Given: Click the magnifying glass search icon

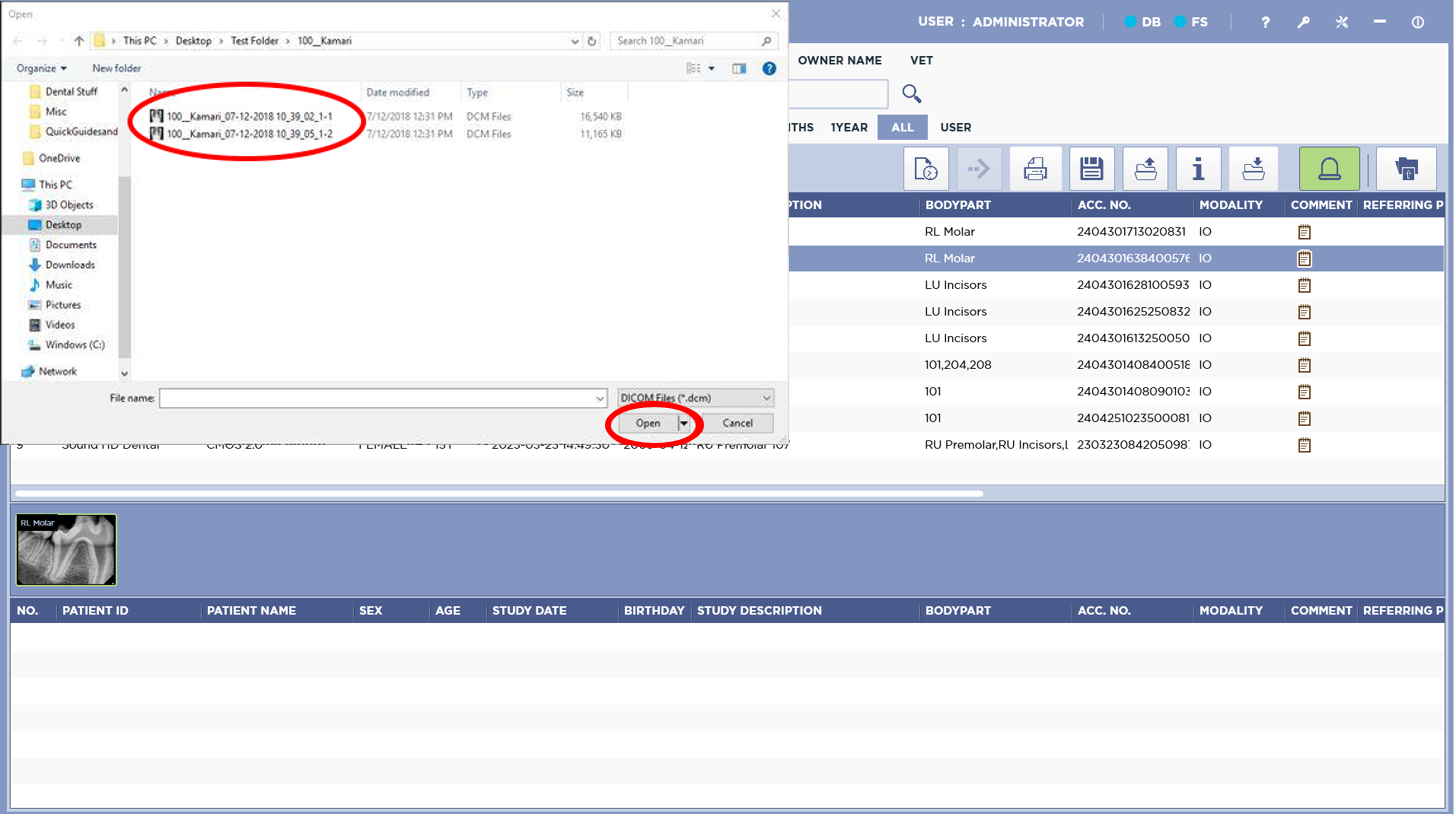Looking at the screenshot, I should tap(911, 94).
